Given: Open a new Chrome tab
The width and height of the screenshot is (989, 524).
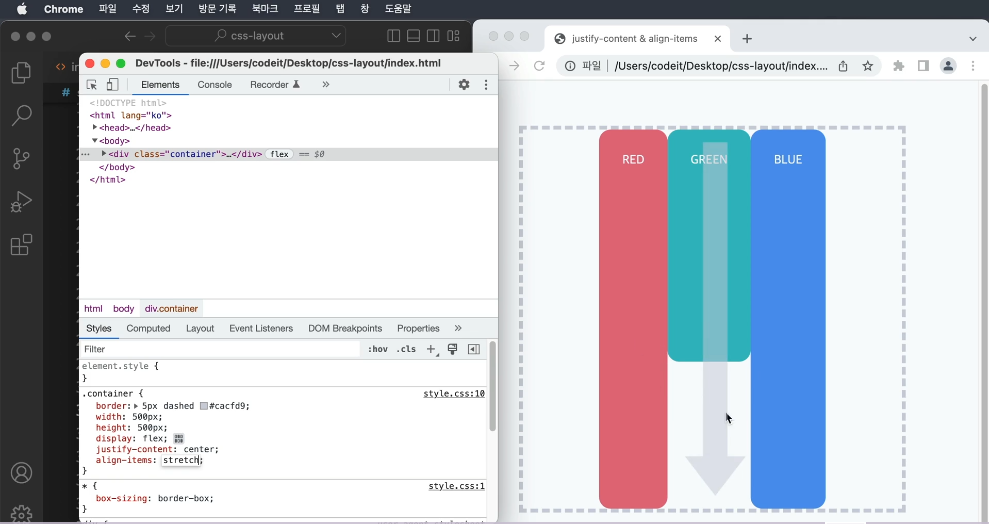Looking at the screenshot, I should [x=747, y=38].
